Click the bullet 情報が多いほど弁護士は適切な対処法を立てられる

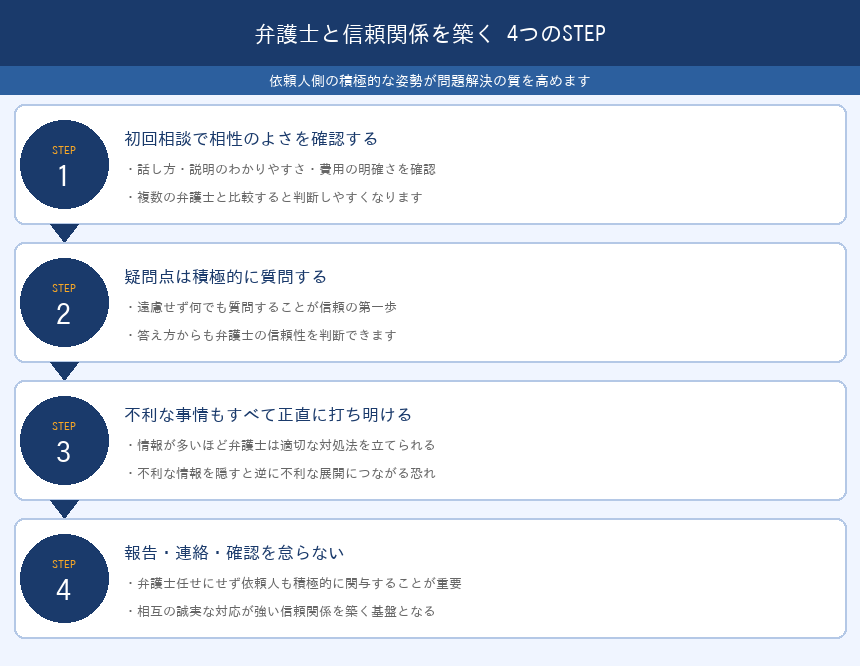(x=281, y=446)
